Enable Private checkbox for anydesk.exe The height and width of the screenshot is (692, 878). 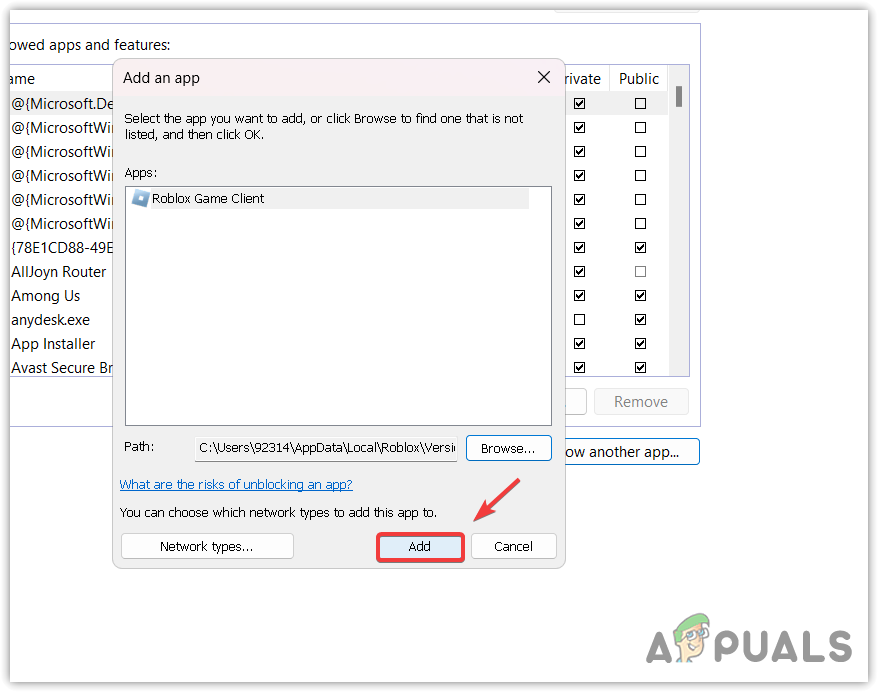[579, 320]
